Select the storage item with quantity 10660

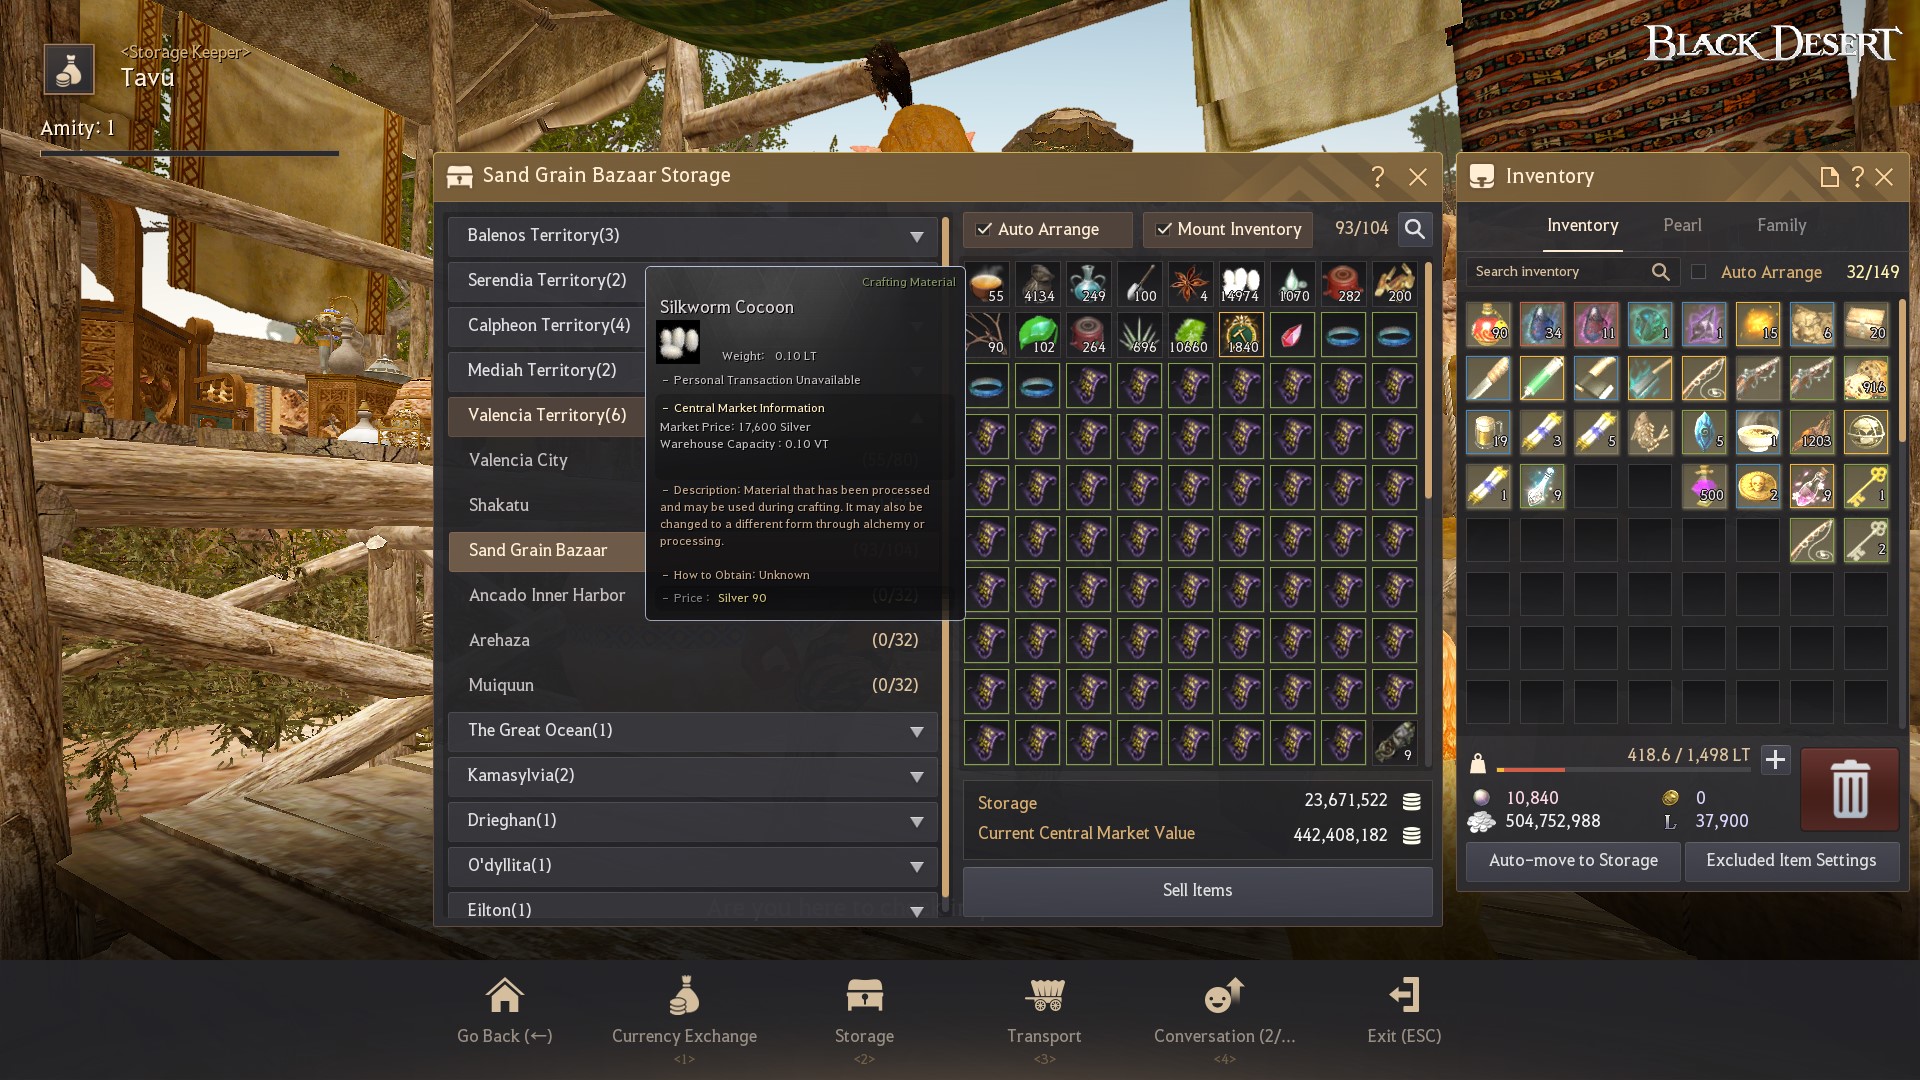[x=1190, y=335]
